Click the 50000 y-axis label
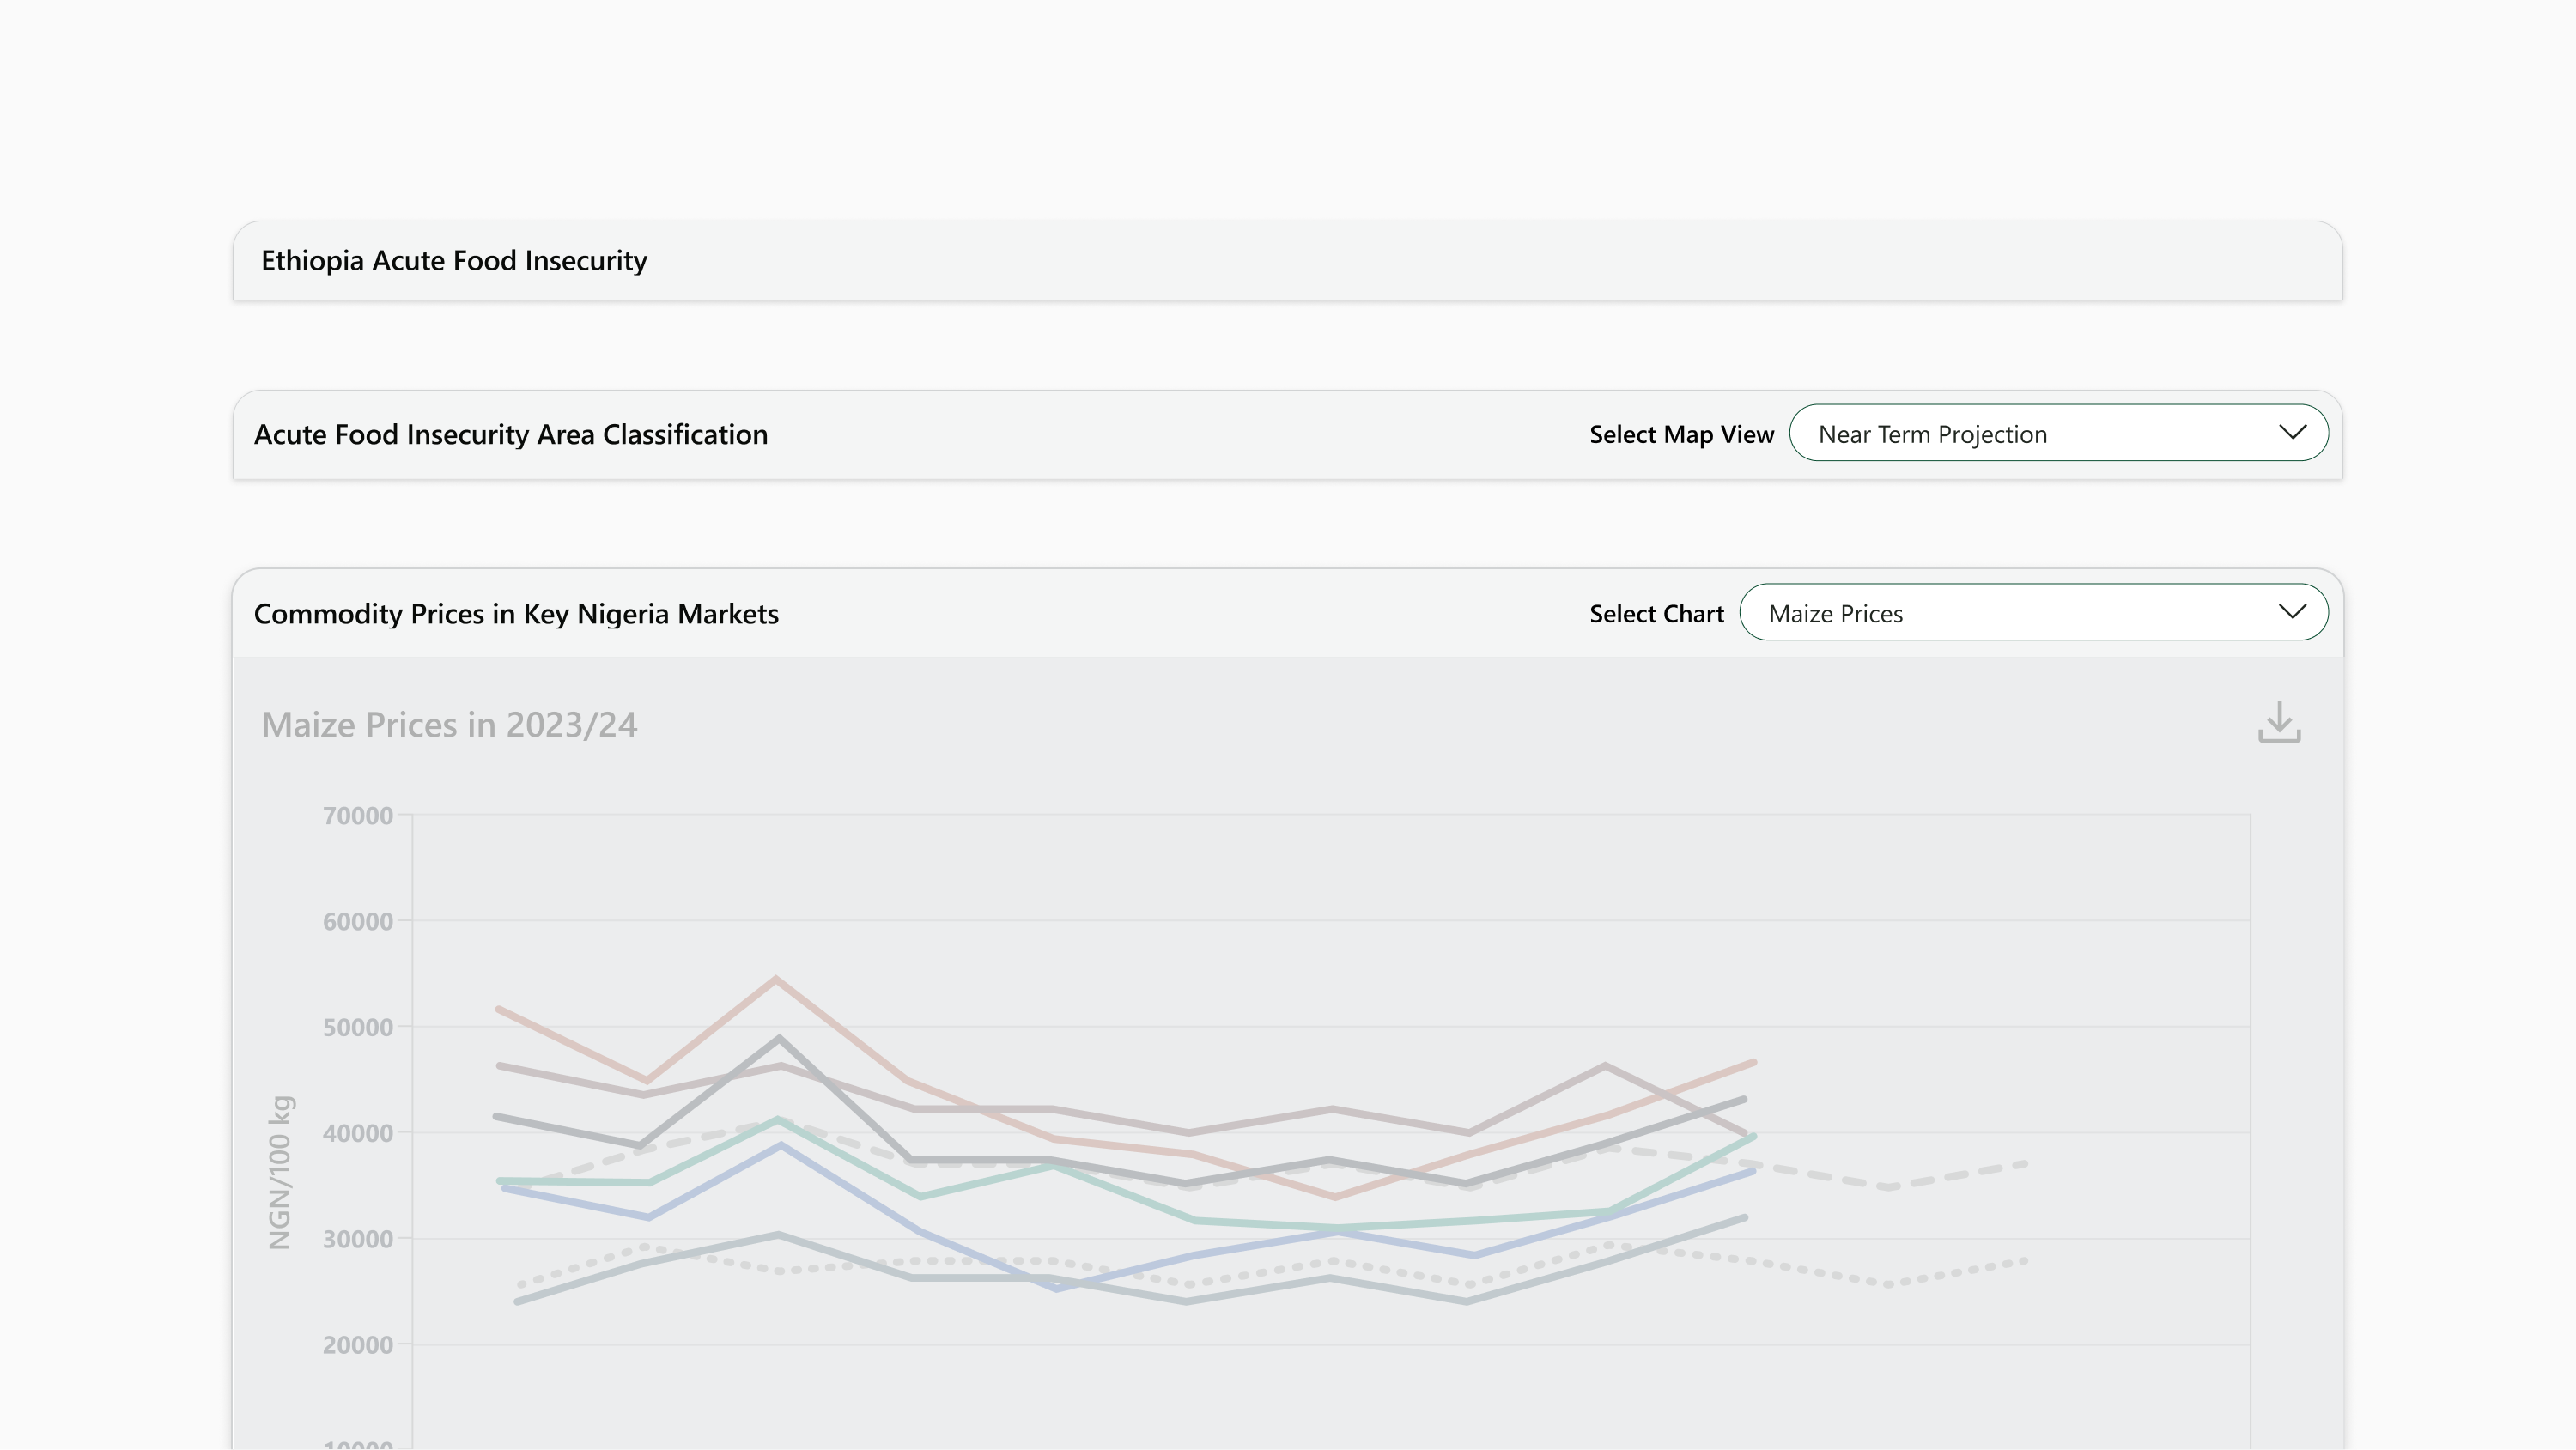Image resolution: width=2576 pixels, height=1450 pixels. (357, 1028)
